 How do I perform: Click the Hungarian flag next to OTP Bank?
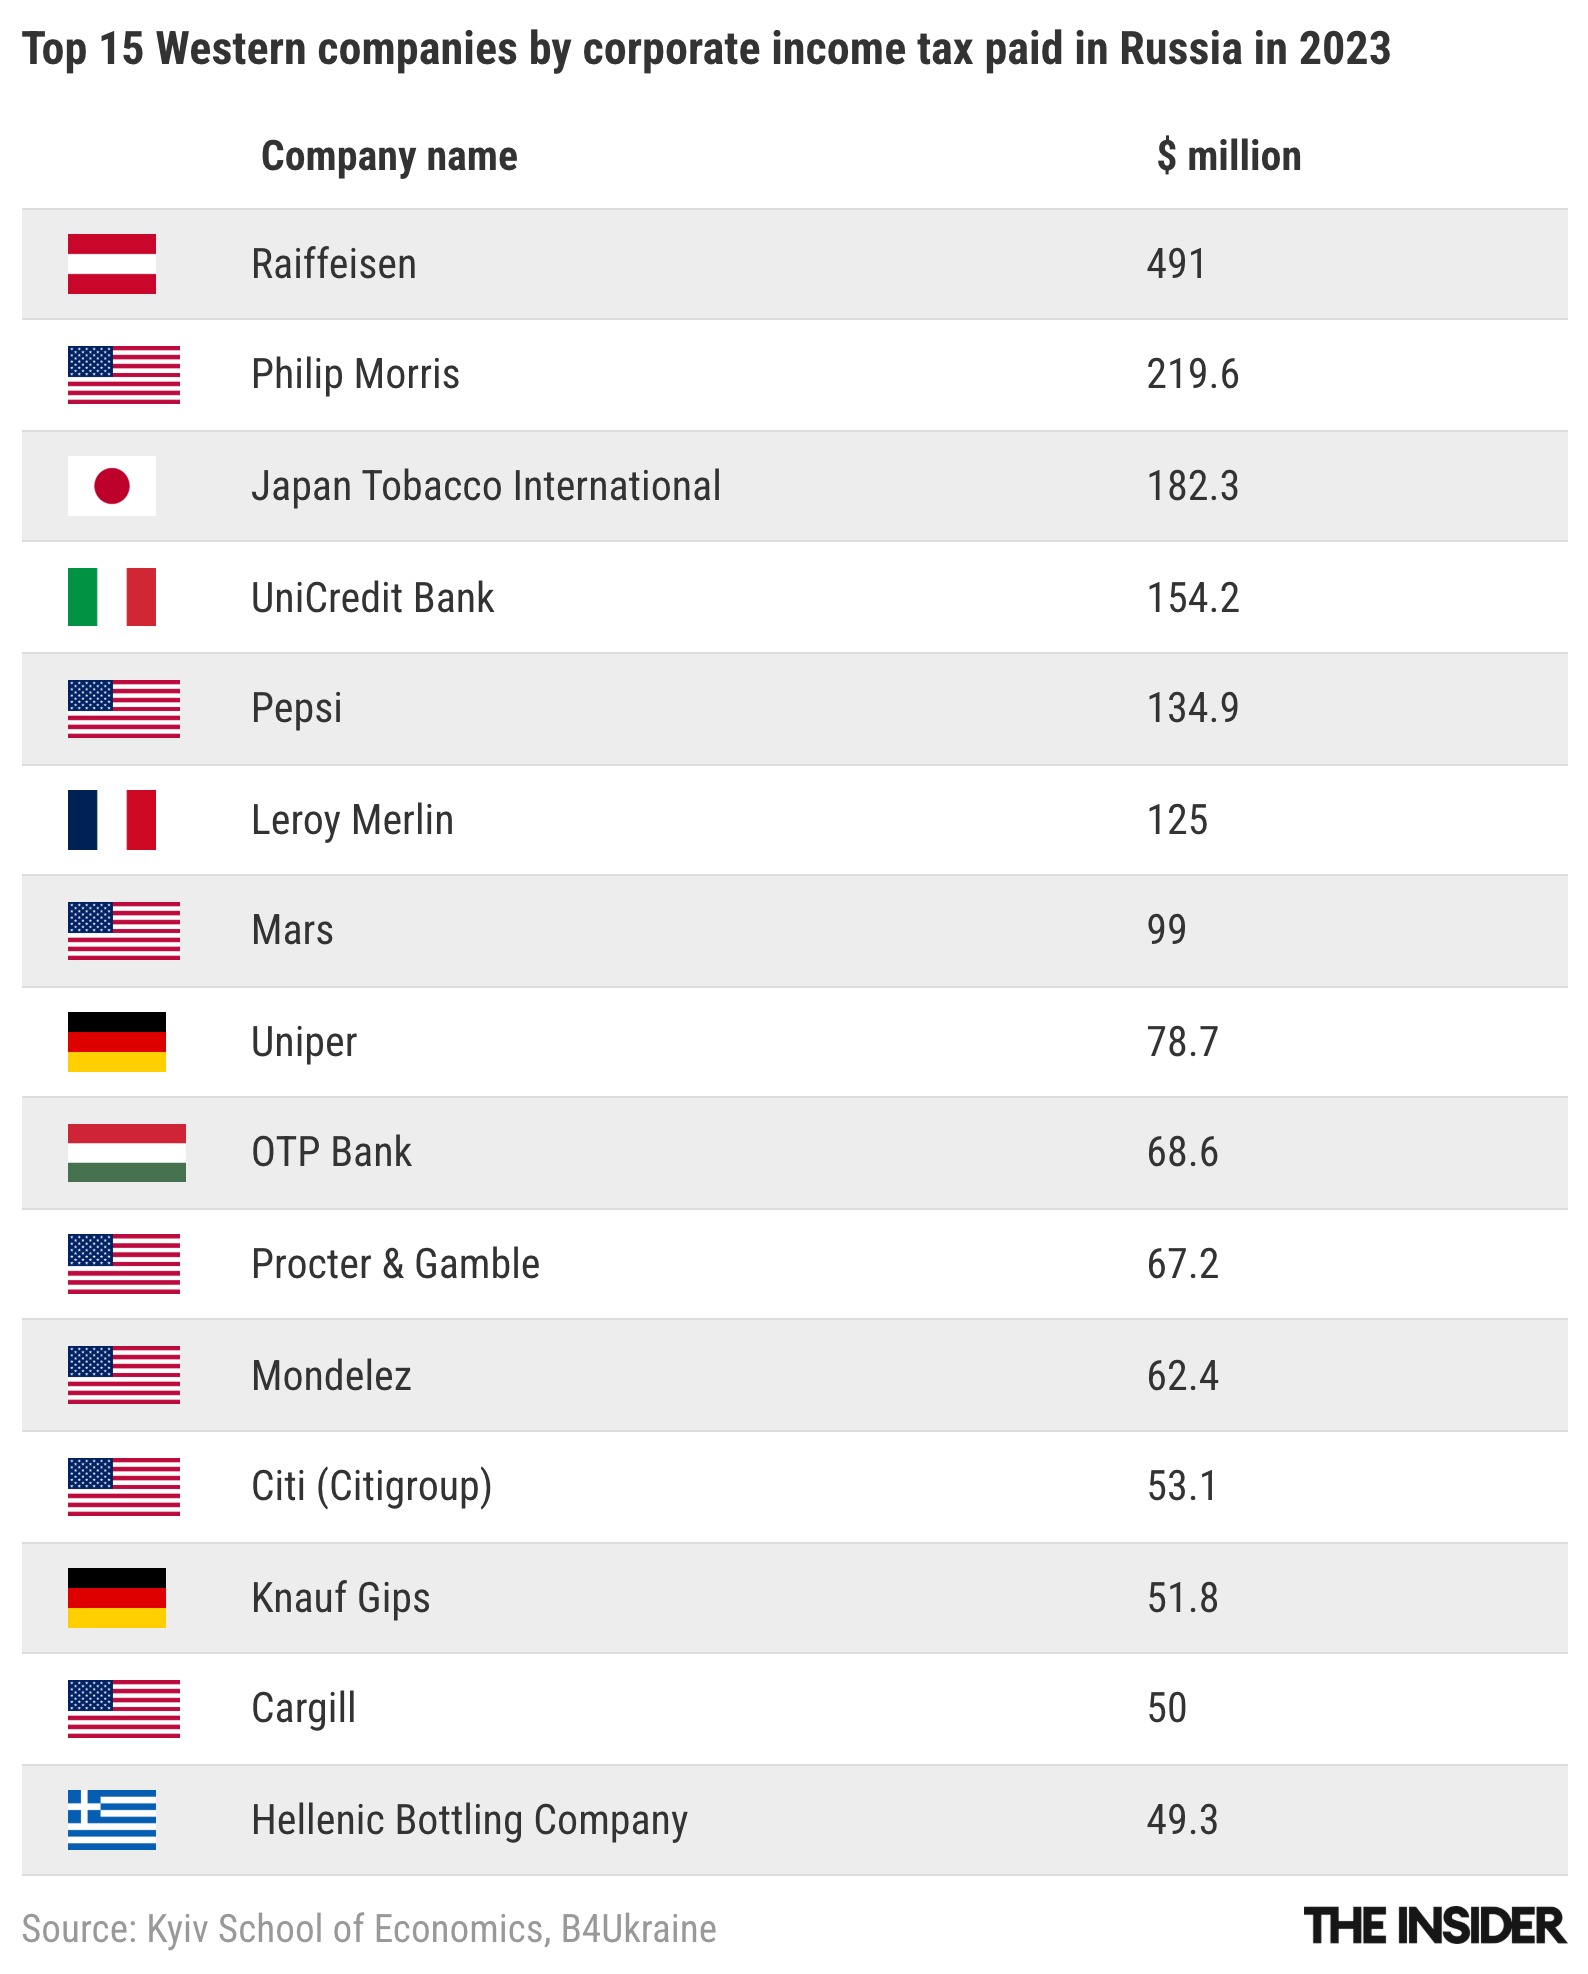126,1152
